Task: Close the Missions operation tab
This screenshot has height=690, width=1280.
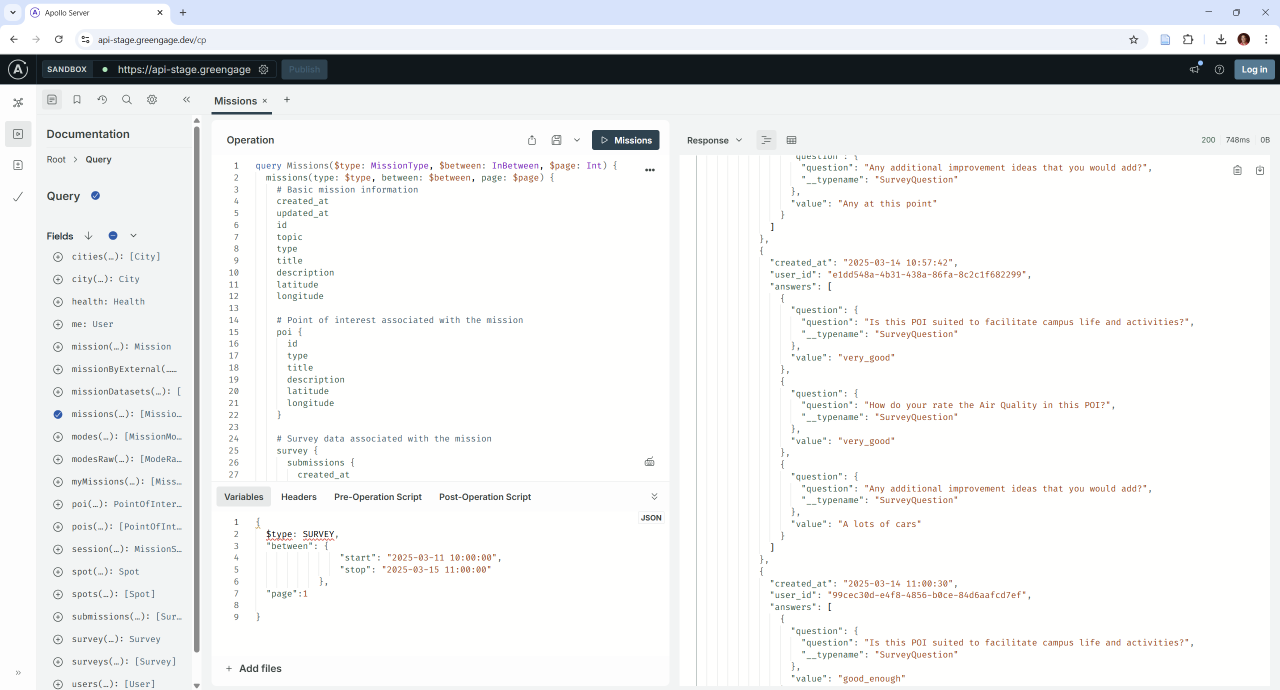Action: pos(265,101)
